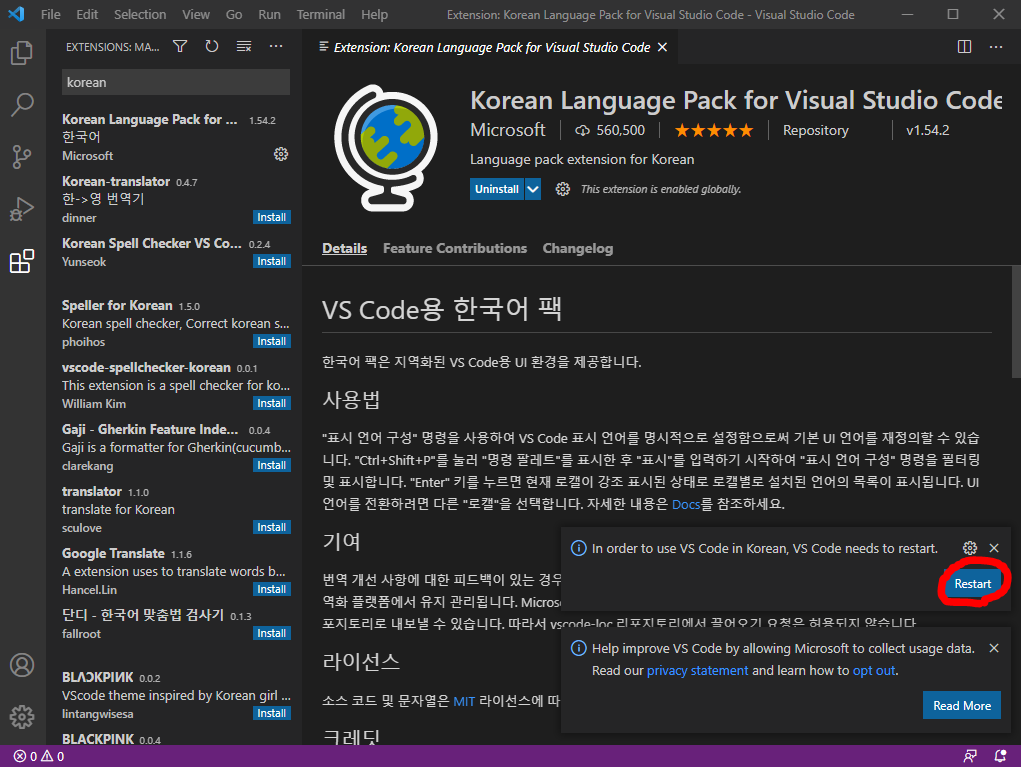The height and width of the screenshot is (767, 1021).
Task: Open notifications bell in status bar
Action: [1000, 756]
